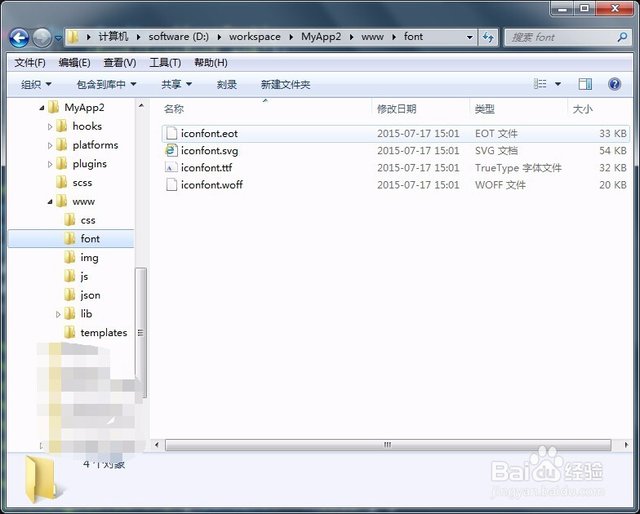
Task: Open the 组织 dropdown
Action: 36,85
